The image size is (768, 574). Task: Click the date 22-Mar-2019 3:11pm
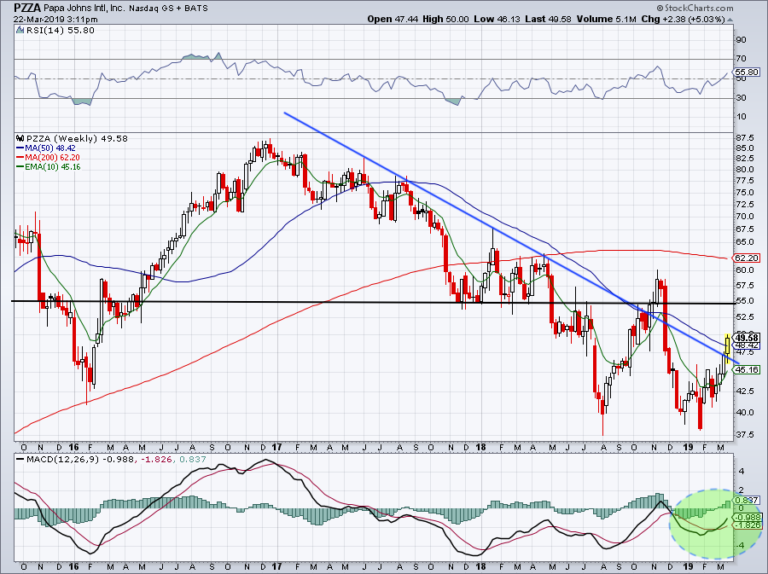click(55, 20)
